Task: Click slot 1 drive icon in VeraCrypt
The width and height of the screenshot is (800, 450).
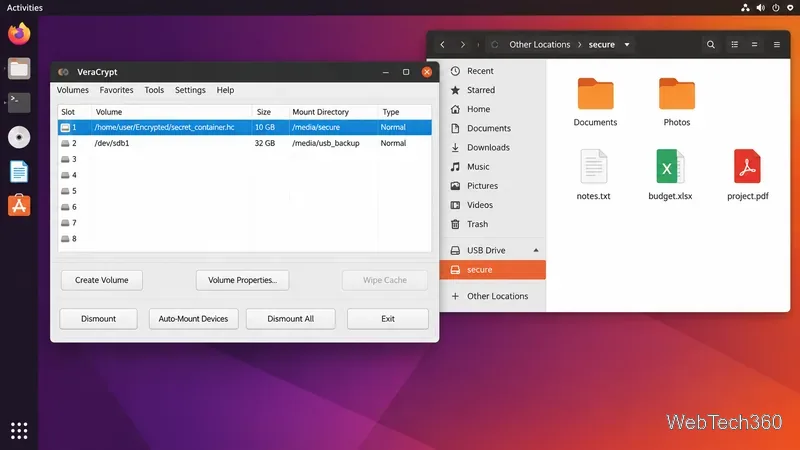Action: tap(65, 128)
